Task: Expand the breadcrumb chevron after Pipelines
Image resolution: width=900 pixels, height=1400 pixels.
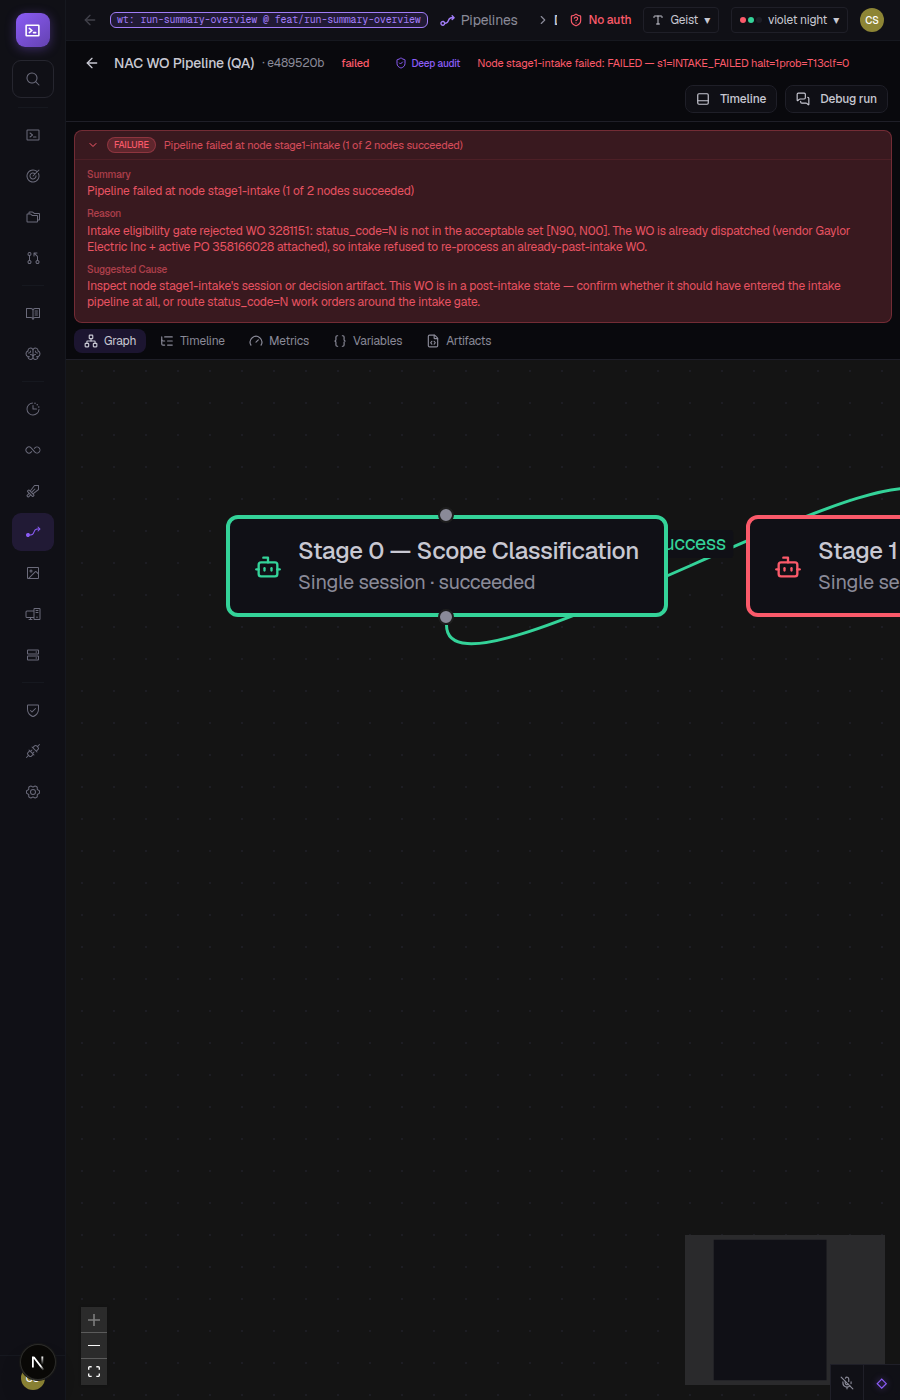Action: coord(543,20)
